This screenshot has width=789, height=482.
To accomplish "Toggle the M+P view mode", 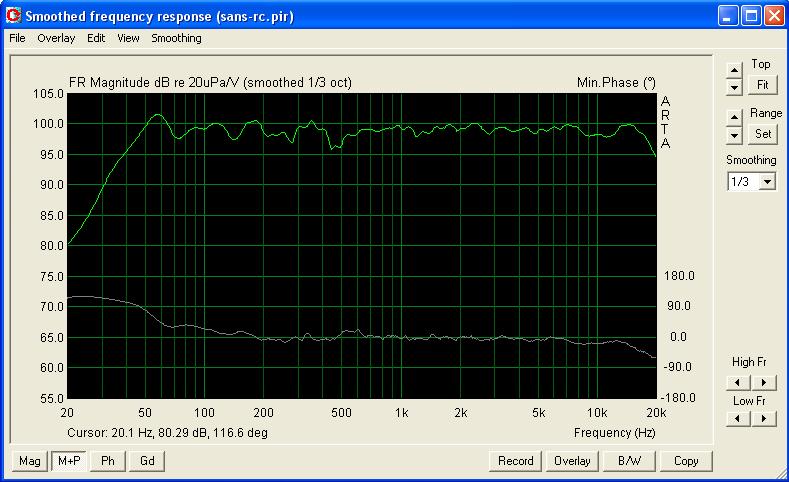I will 69,461.
